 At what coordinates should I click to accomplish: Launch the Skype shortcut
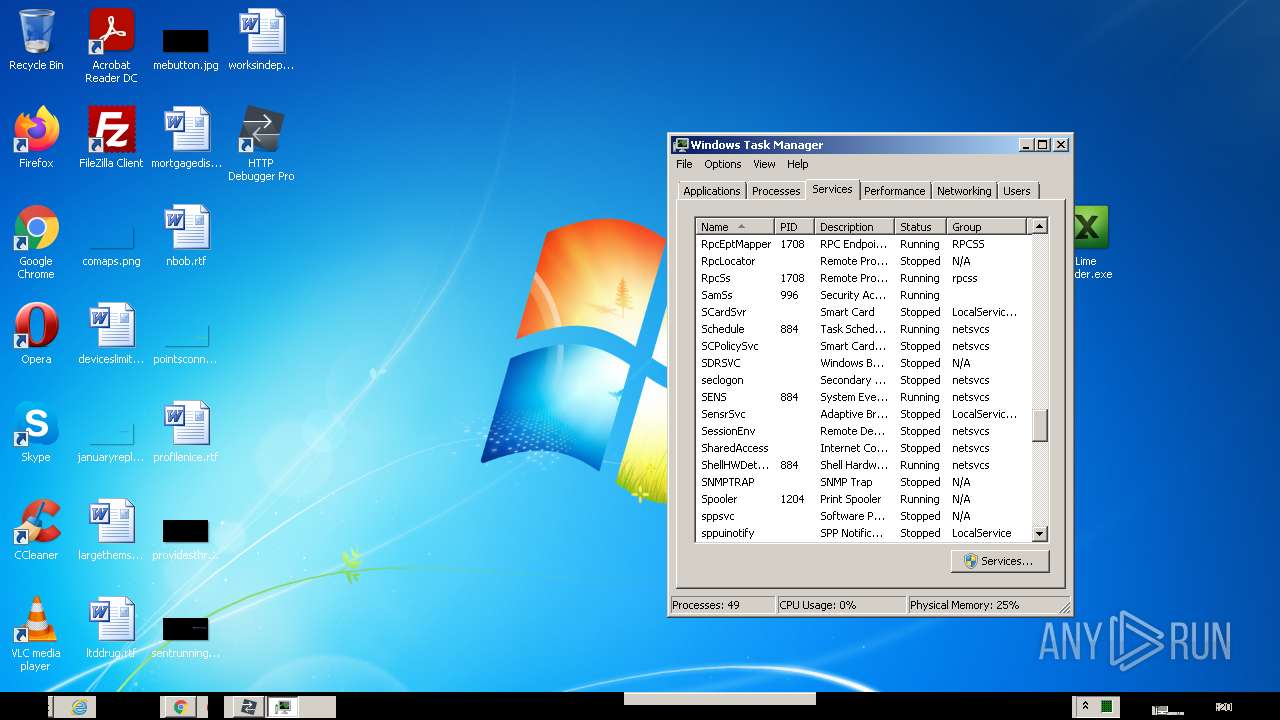[x=36, y=432]
